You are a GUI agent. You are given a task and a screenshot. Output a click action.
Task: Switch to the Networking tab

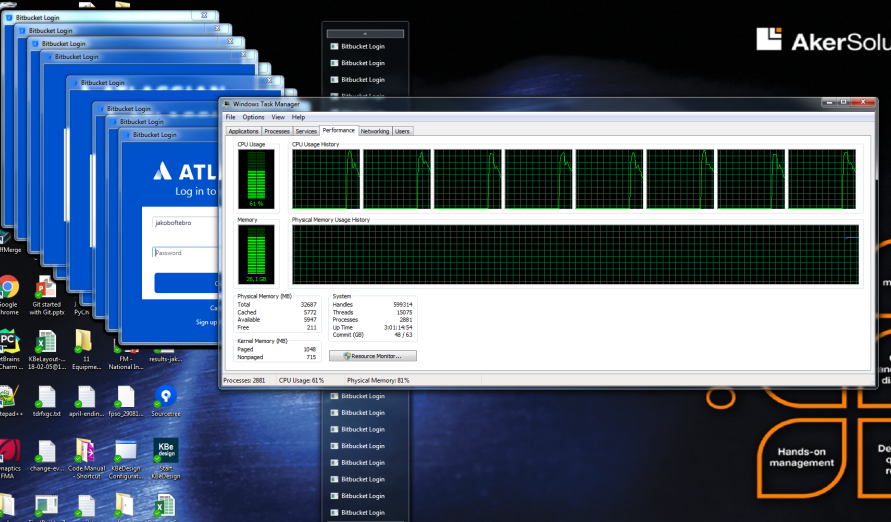click(375, 131)
